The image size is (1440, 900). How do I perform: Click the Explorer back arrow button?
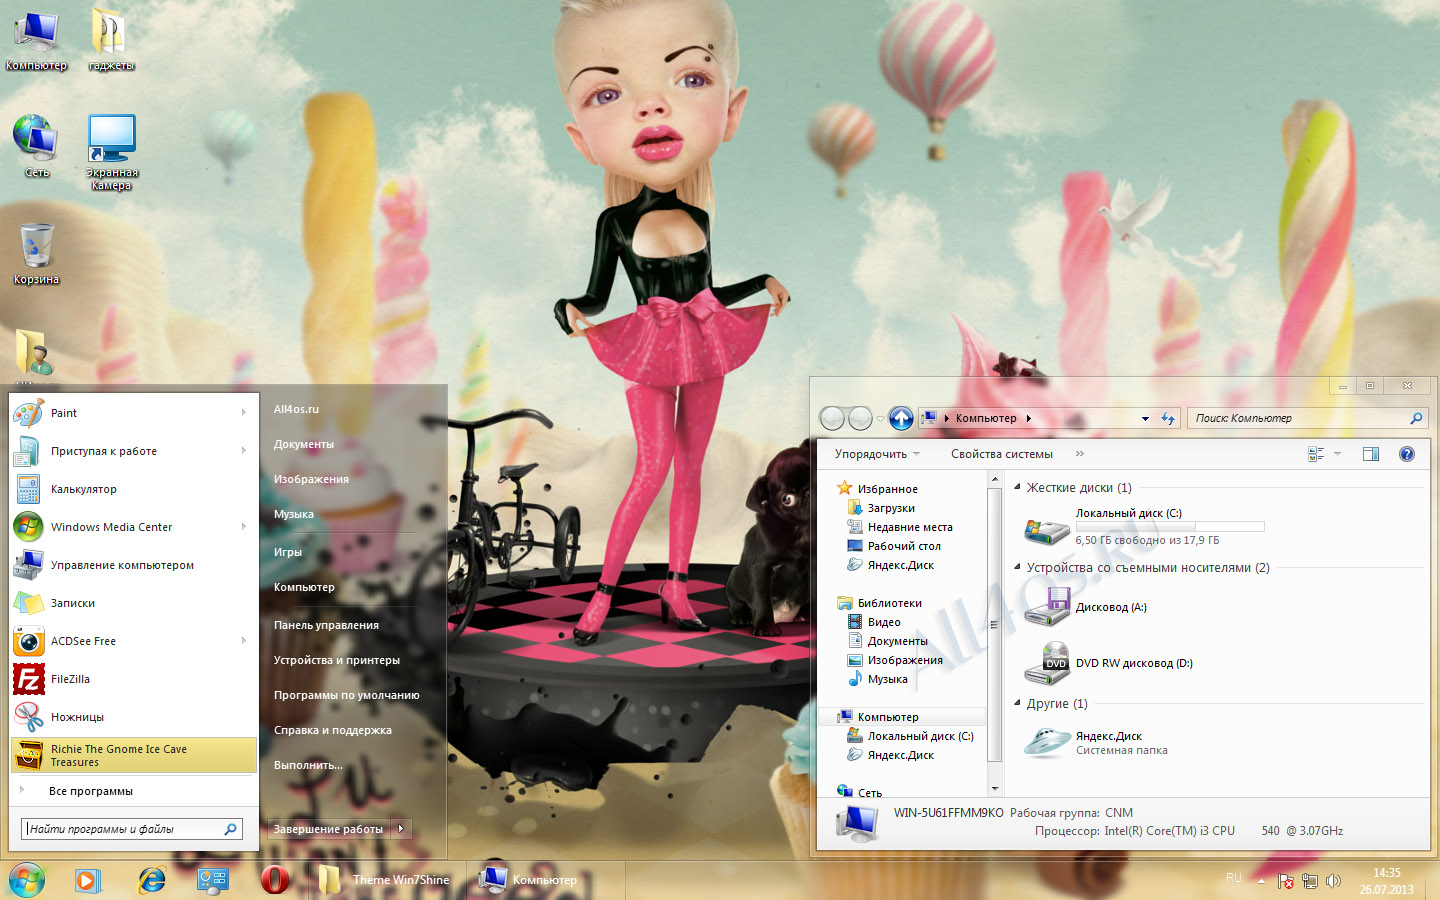833,418
